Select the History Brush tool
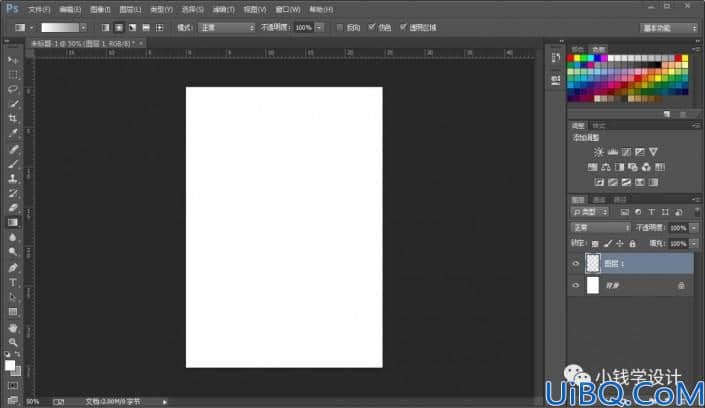 pos(13,193)
